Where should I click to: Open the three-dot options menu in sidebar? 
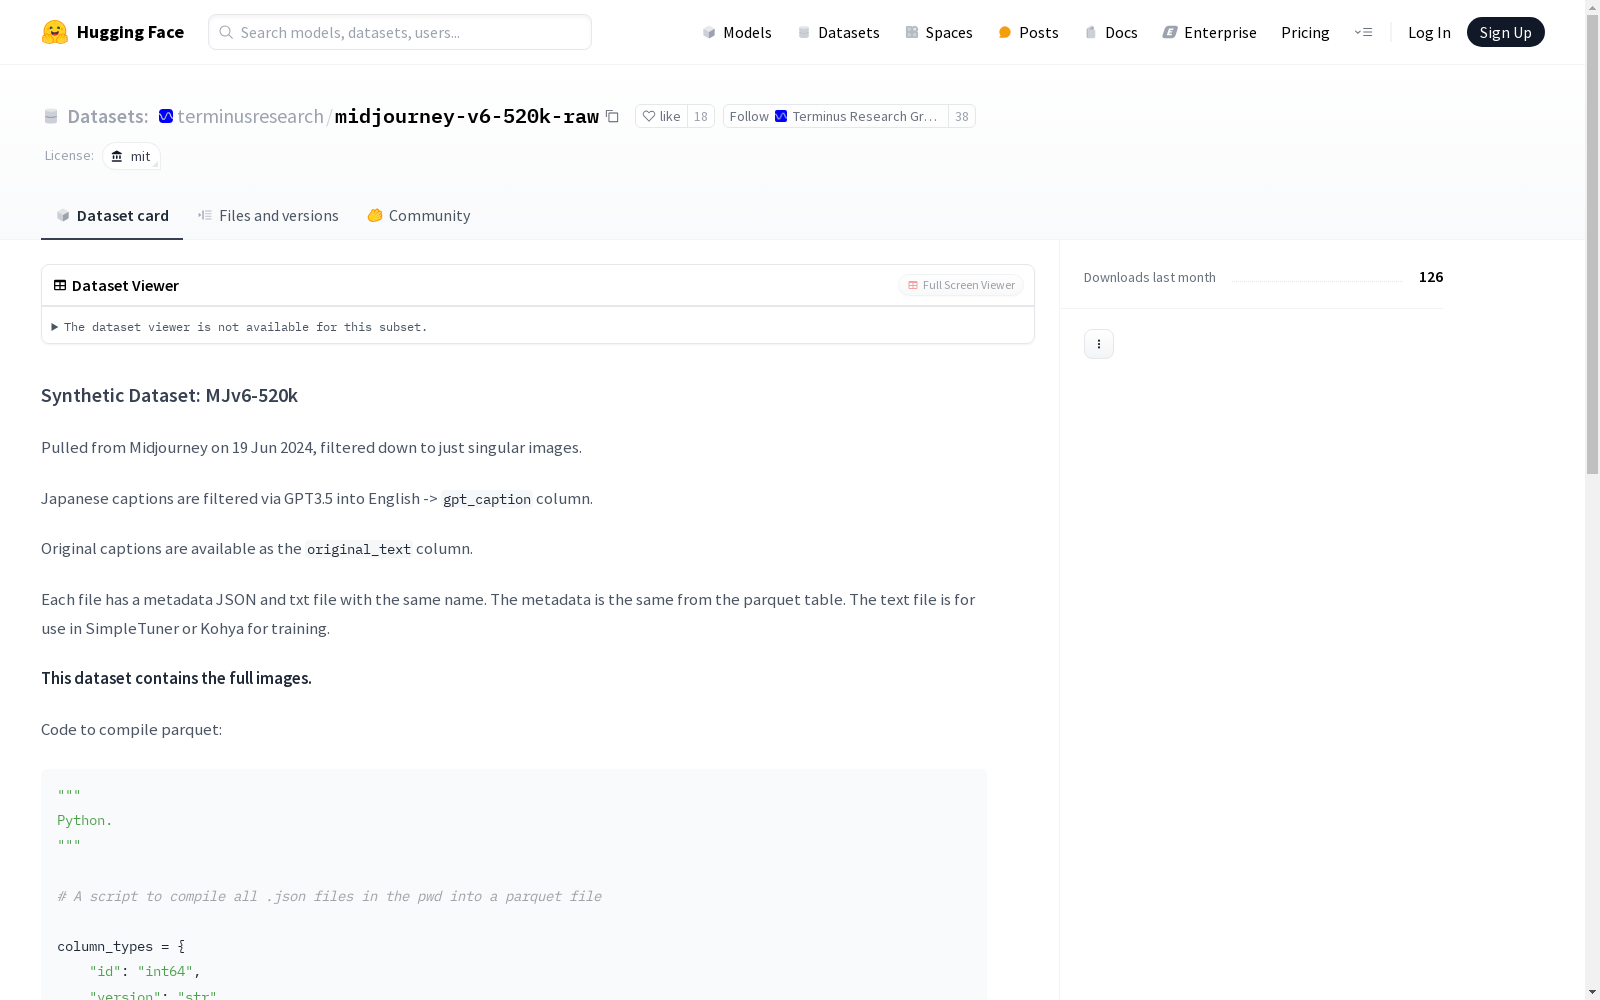pos(1099,344)
